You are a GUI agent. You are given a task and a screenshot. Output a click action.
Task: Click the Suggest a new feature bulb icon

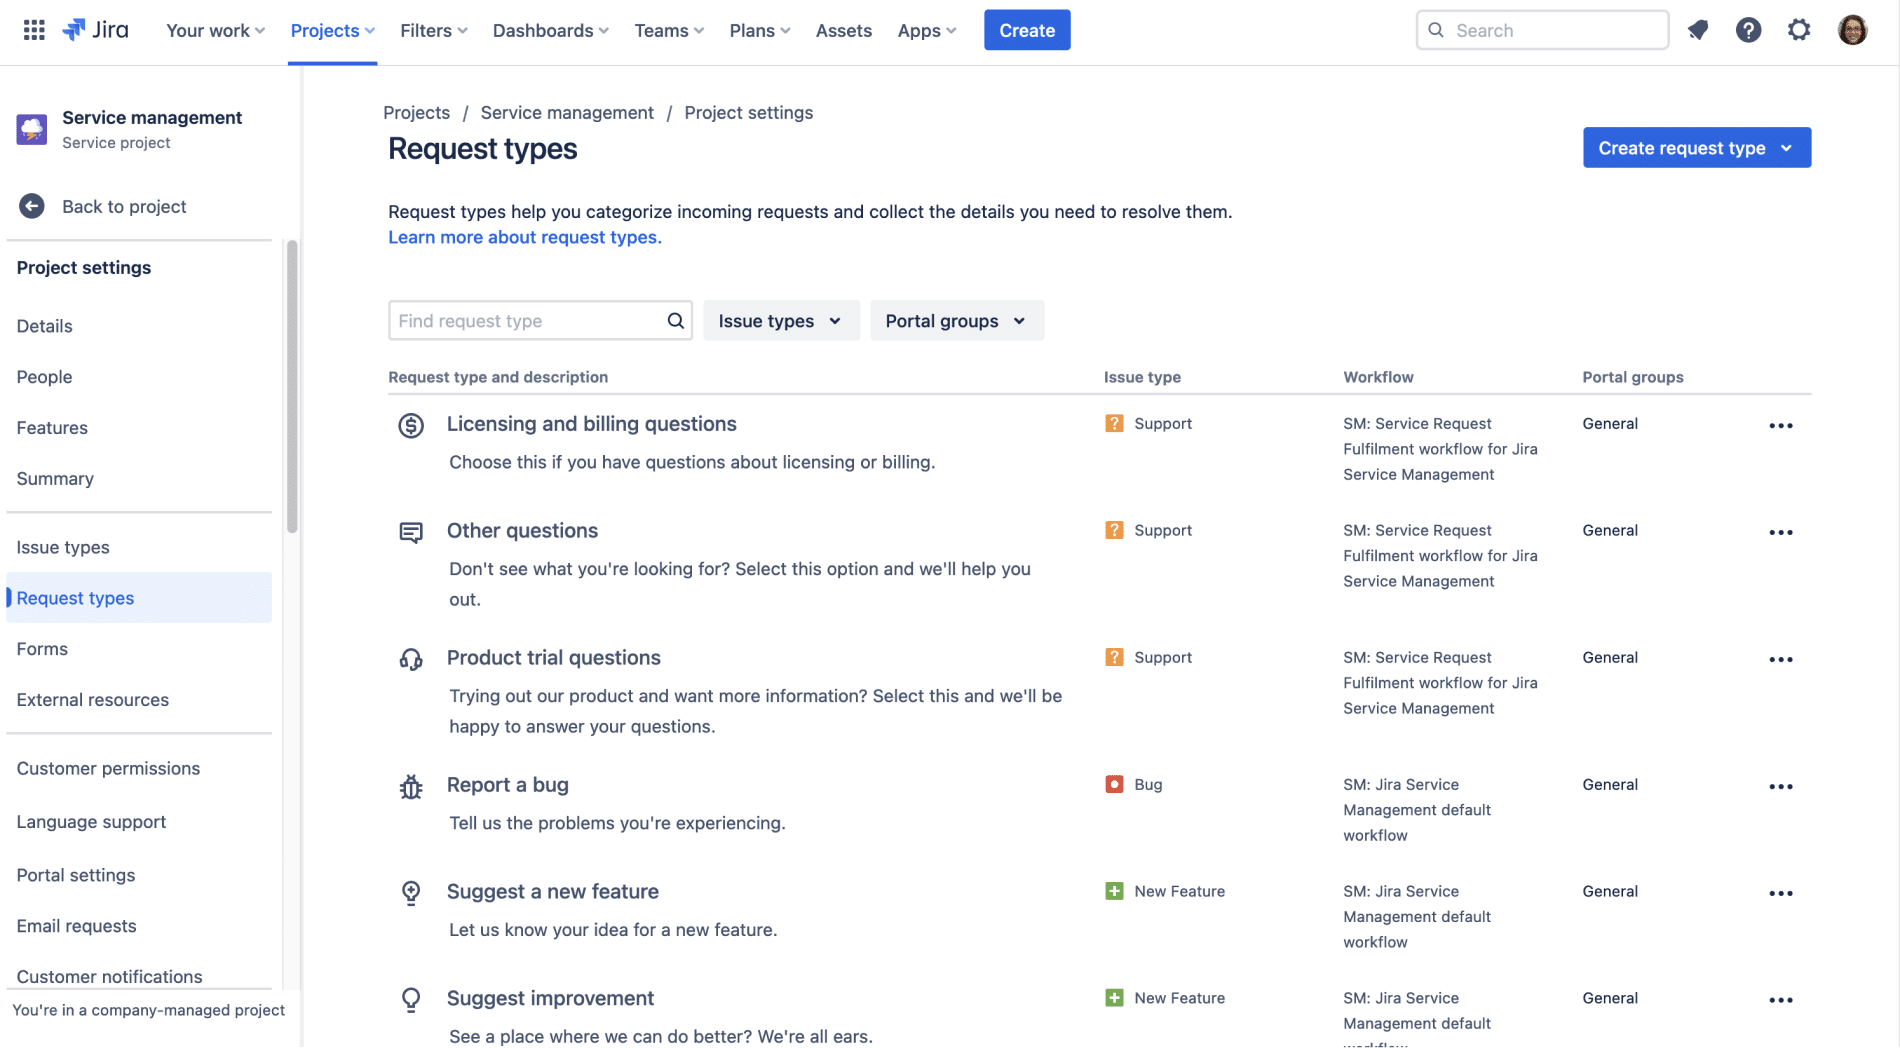click(411, 893)
